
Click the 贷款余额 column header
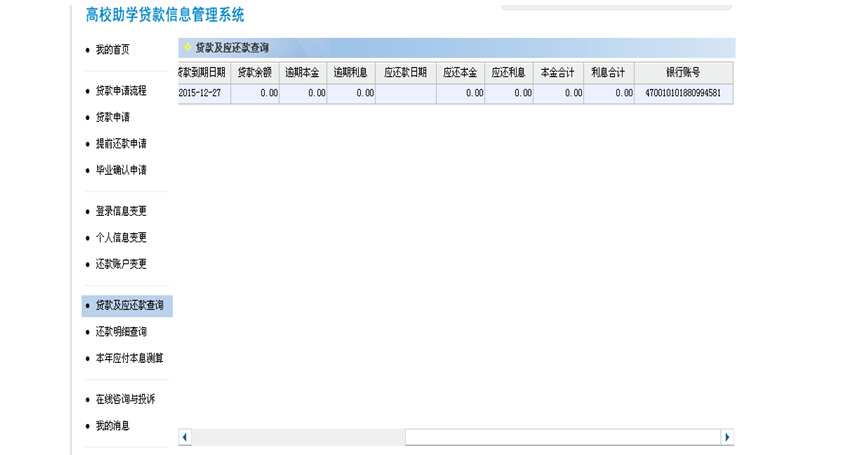[255, 73]
